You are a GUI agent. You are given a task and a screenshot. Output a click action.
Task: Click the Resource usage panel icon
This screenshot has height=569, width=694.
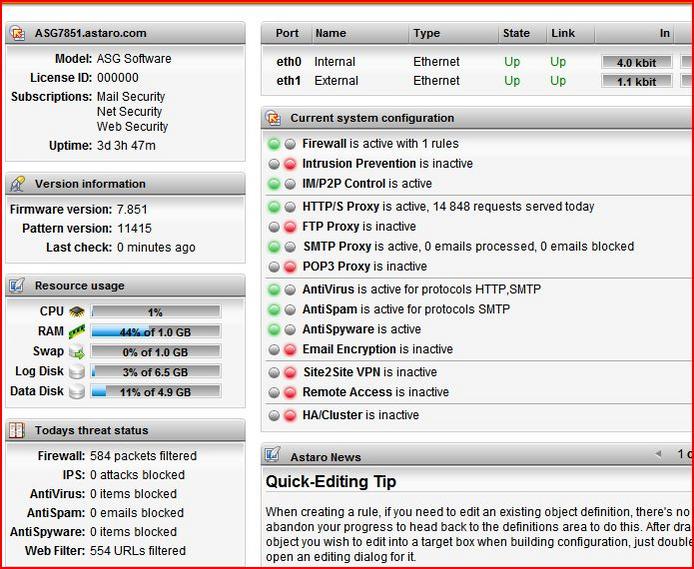click(x=17, y=286)
